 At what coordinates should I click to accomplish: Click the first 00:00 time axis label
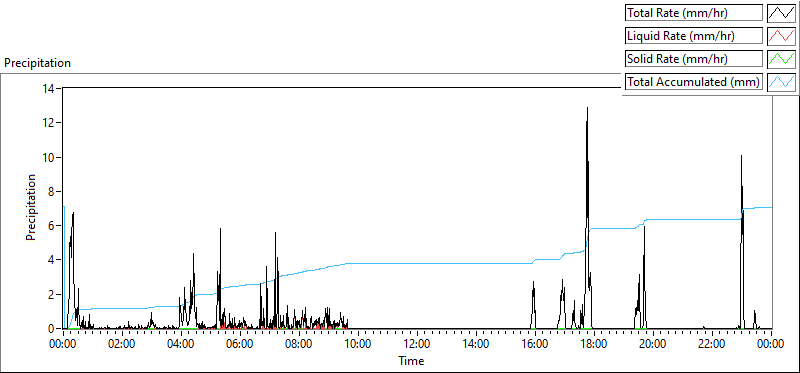(62, 344)
